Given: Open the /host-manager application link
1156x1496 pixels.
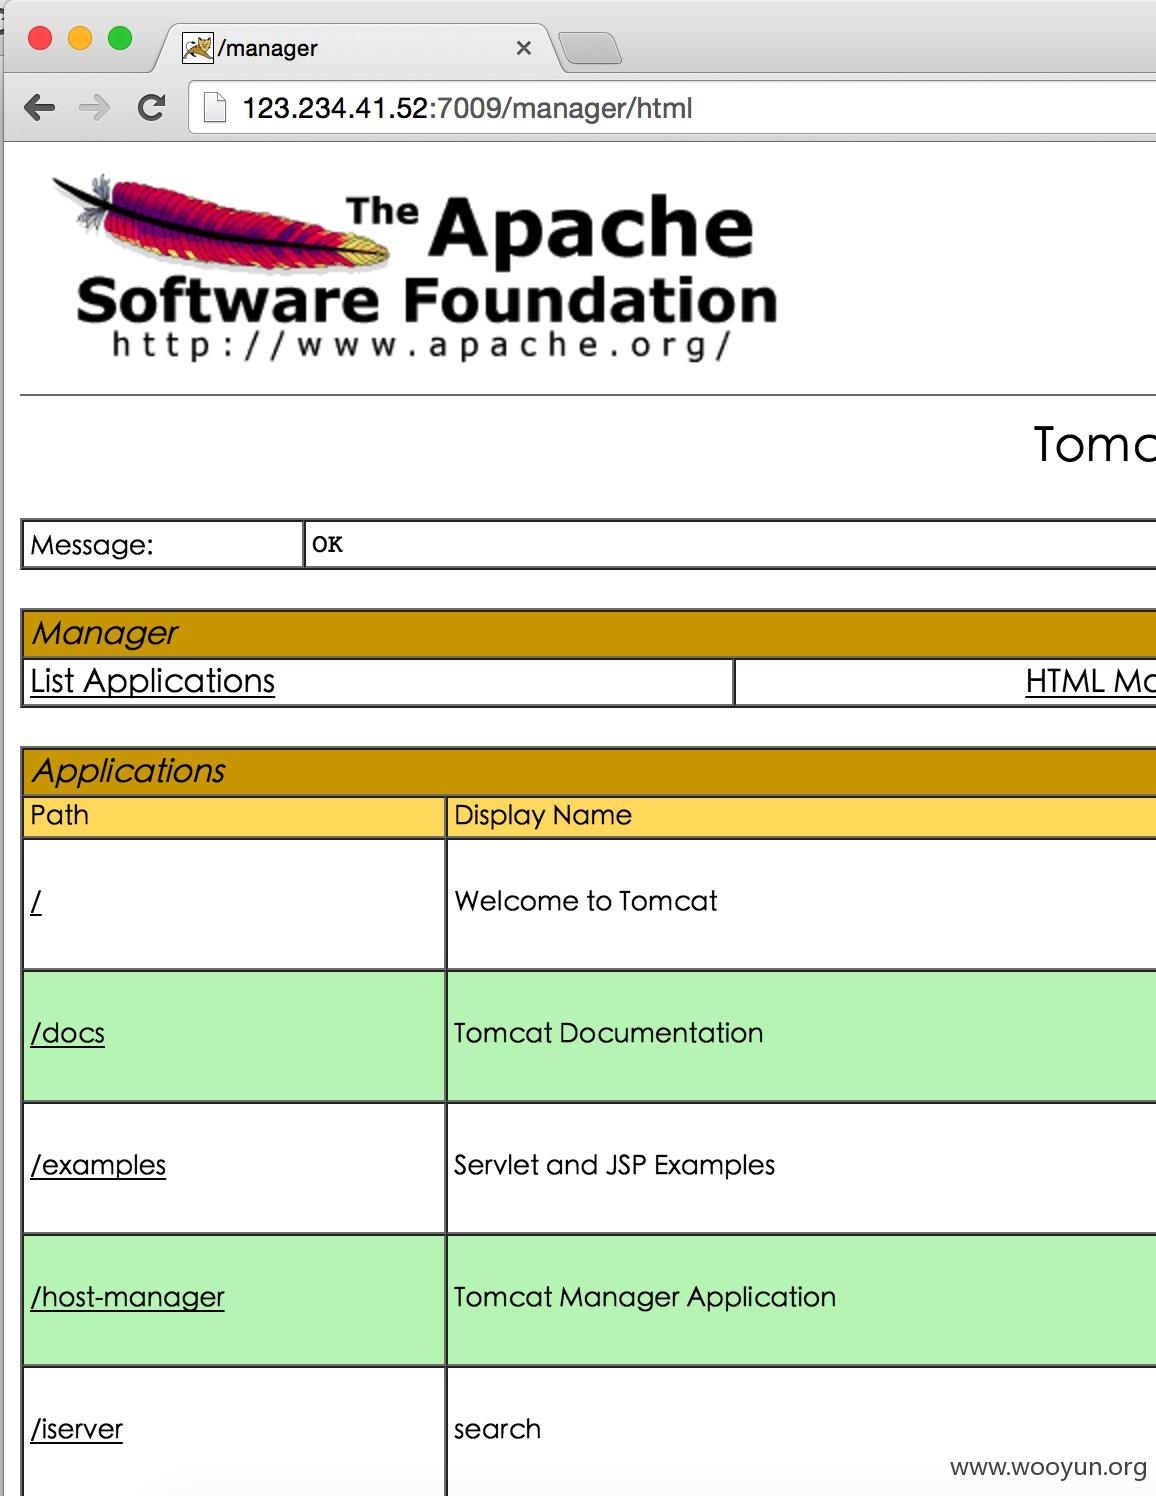Looking at the screenshot, I should coord(128,1297).
